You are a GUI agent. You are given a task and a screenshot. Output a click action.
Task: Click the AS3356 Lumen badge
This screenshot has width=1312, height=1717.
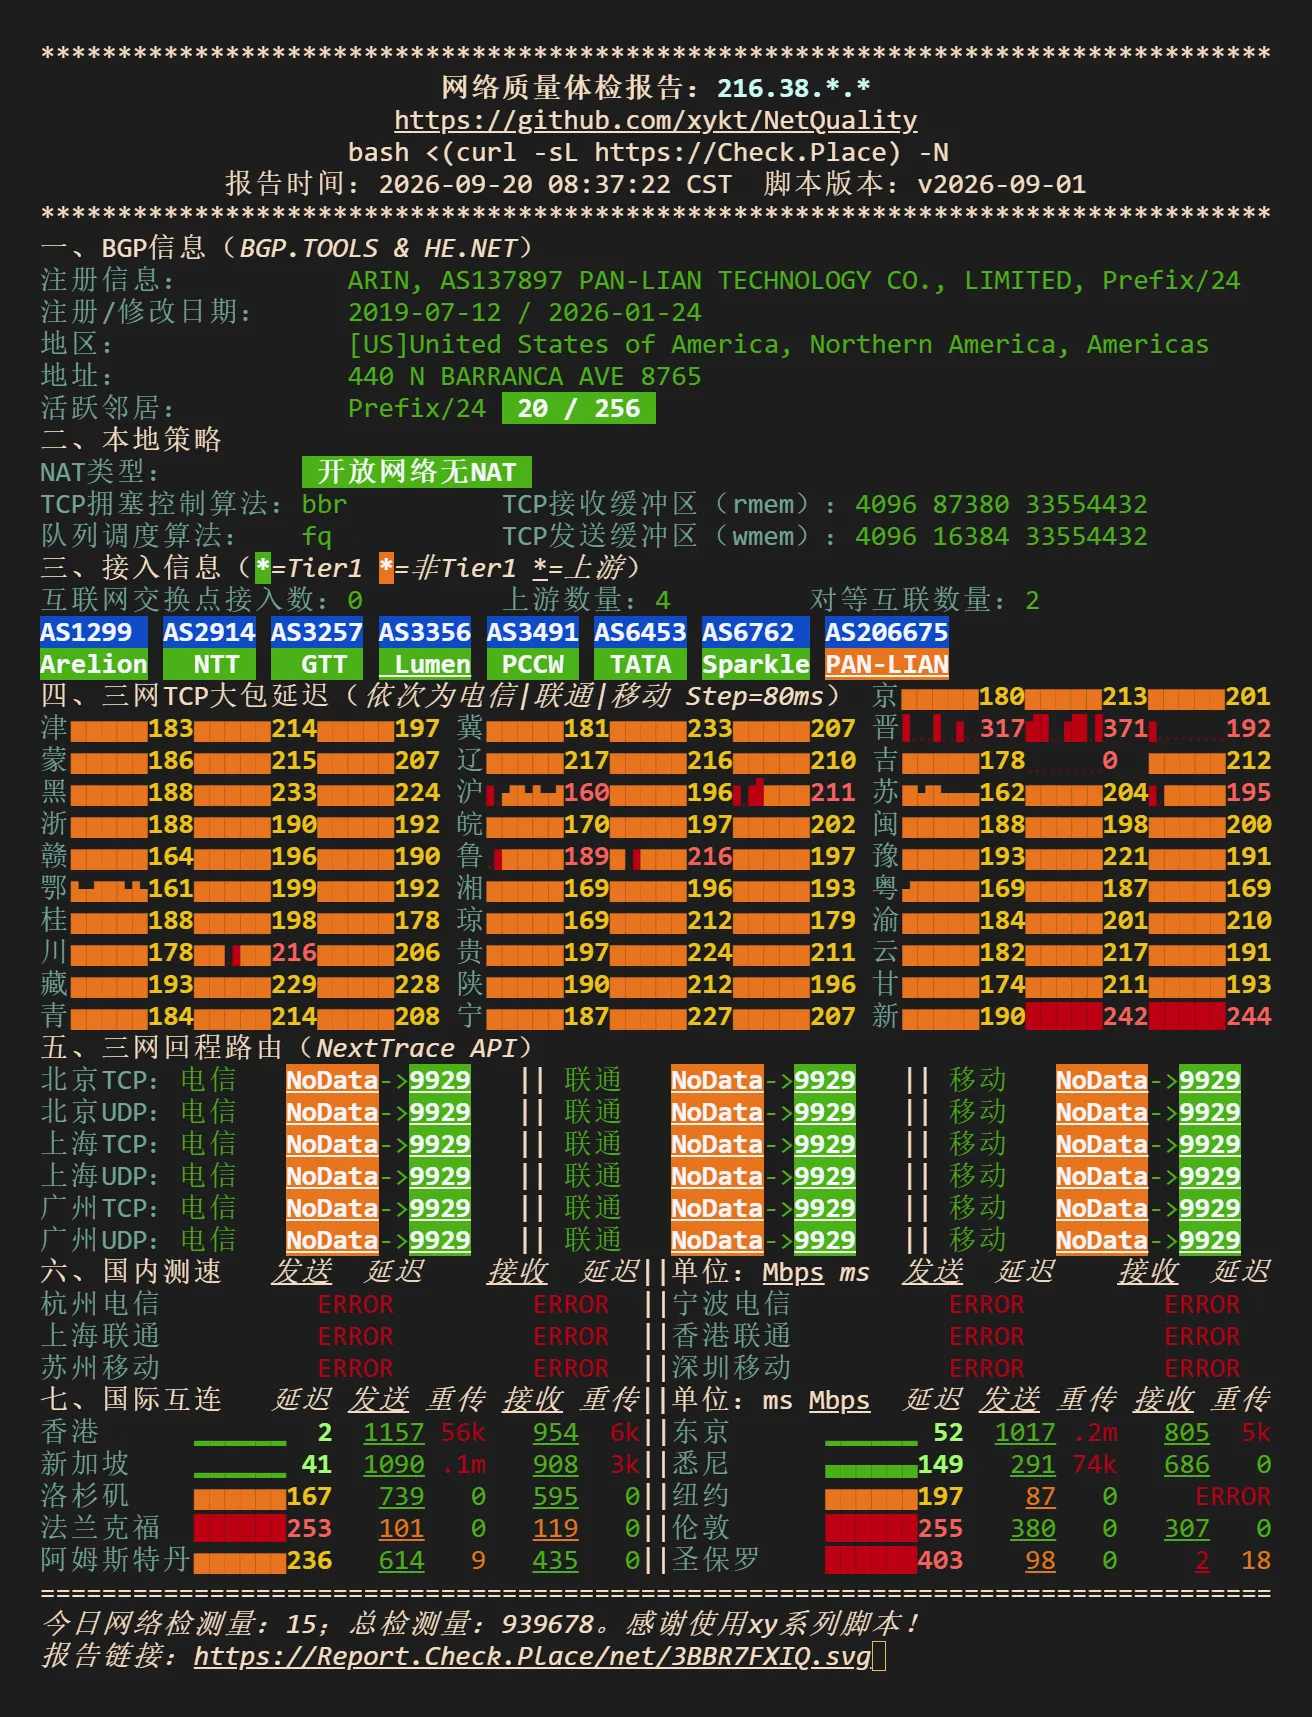coord(425,648)
